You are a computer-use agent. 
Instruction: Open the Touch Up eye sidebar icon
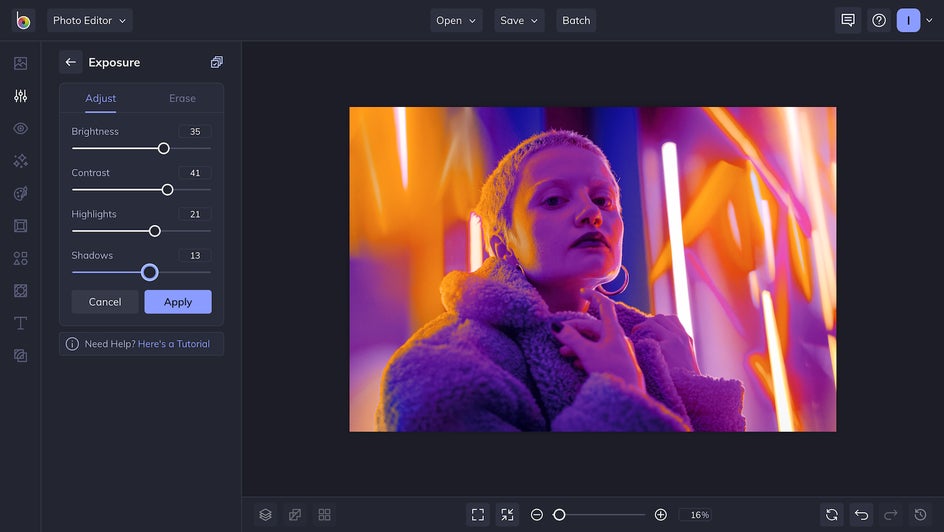20,128
